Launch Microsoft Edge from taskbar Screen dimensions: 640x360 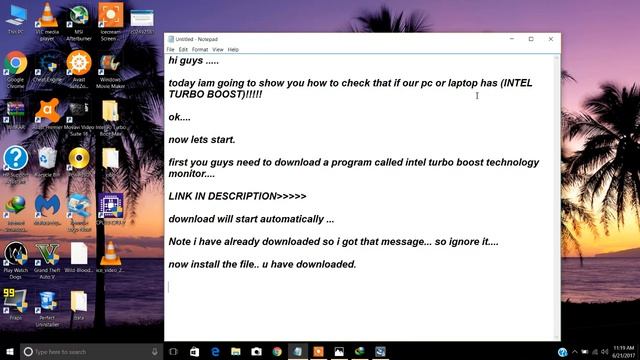[215, 351]
